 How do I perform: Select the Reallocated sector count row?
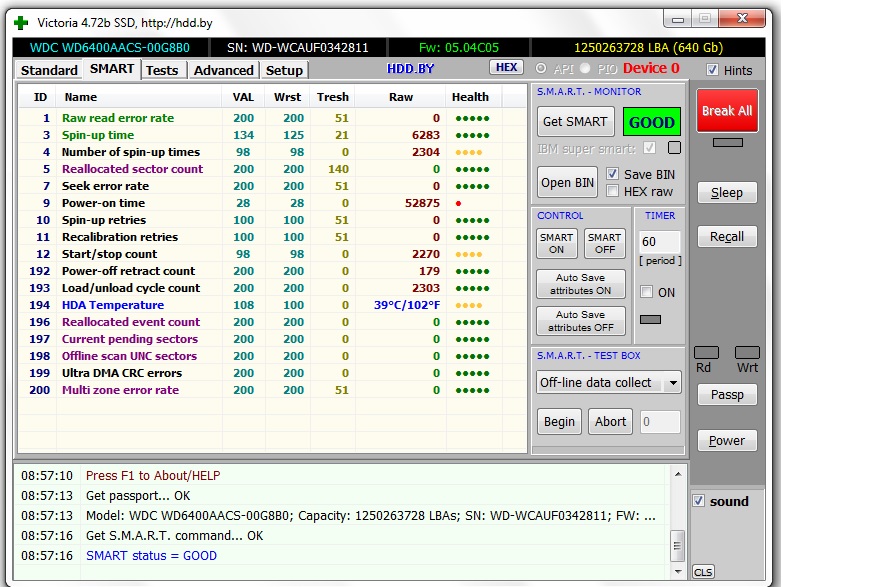(x=272, y=169)
